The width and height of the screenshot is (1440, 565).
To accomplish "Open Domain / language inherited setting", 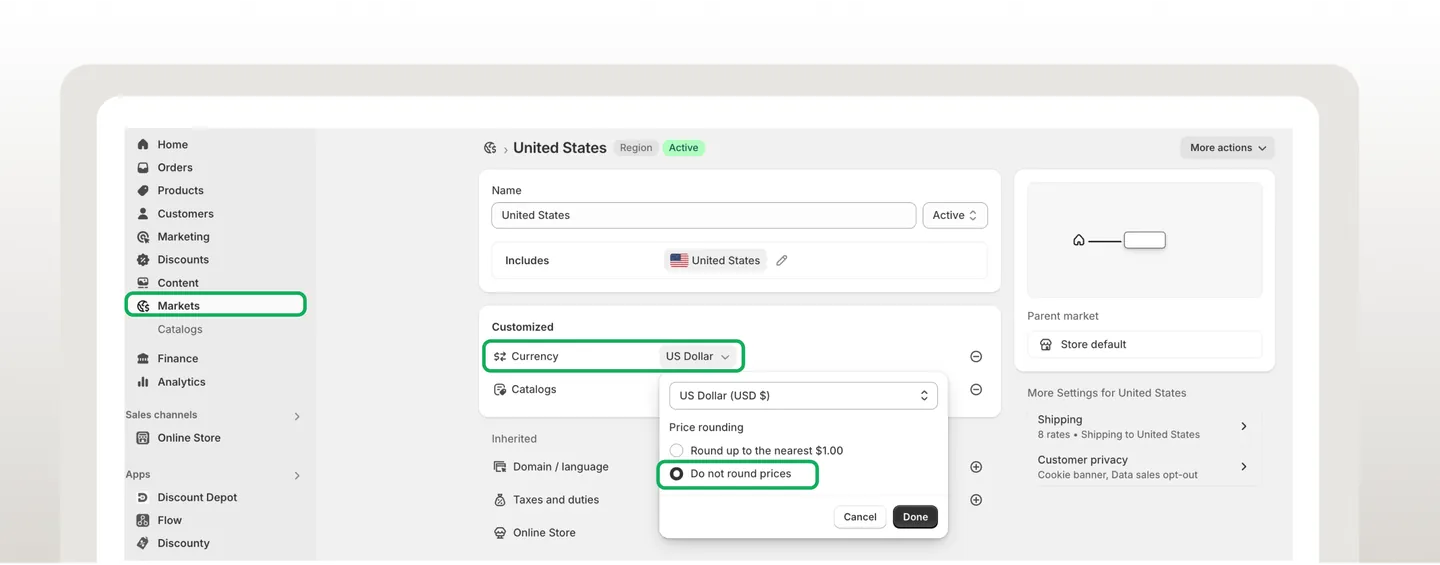I will click(x=560, y=467).
